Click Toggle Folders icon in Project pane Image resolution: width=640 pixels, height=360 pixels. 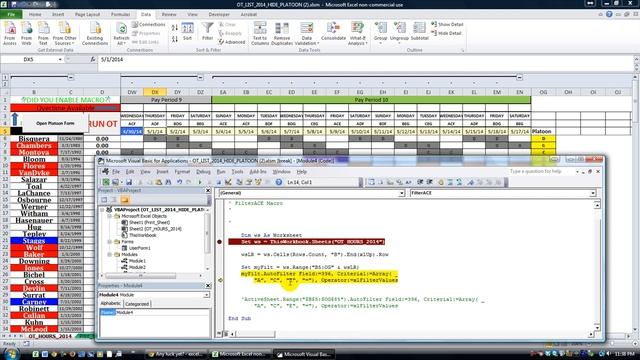click(124, 200)
